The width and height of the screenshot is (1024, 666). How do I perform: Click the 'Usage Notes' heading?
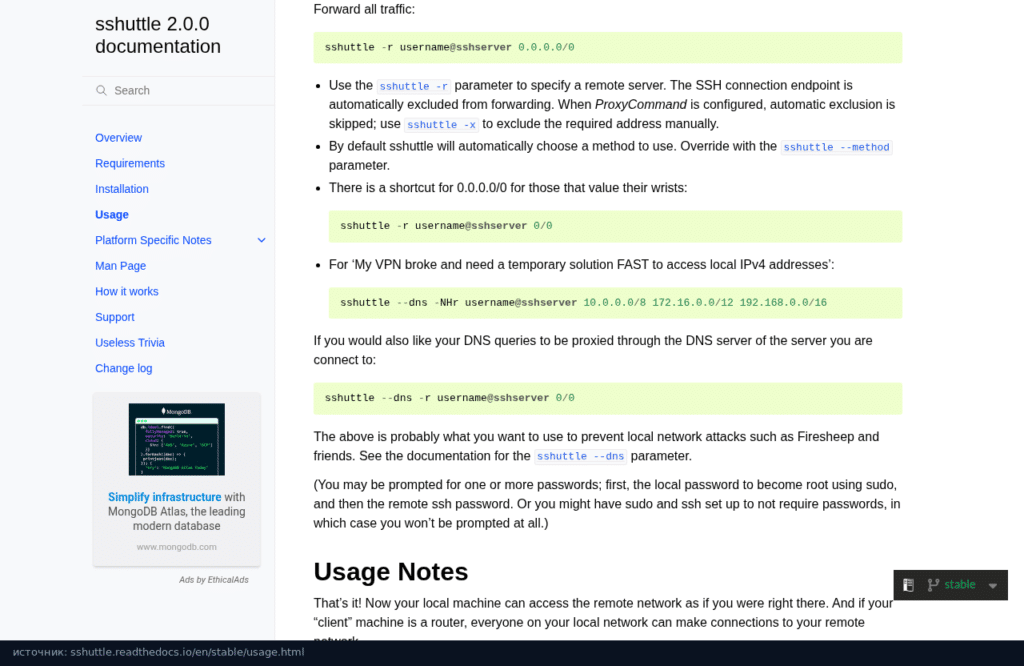coord(391,571)
